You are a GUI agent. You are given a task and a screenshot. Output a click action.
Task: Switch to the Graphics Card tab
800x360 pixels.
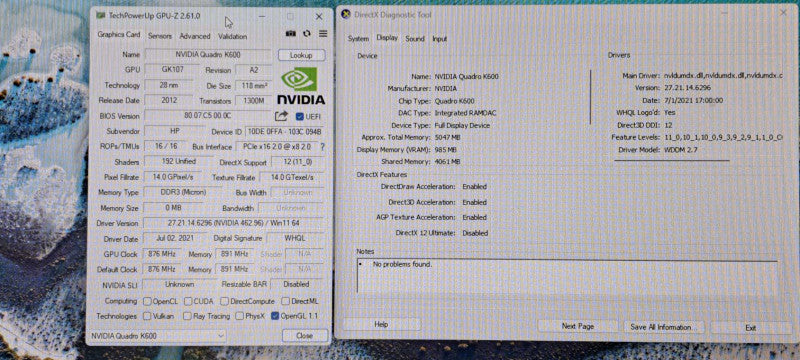(118, 35)
